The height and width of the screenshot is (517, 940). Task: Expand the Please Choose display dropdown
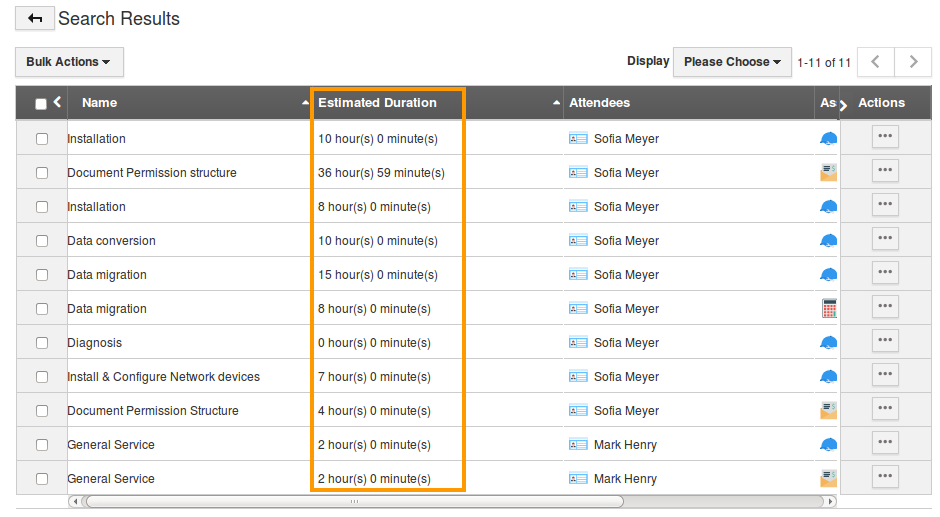coord(732,62)
